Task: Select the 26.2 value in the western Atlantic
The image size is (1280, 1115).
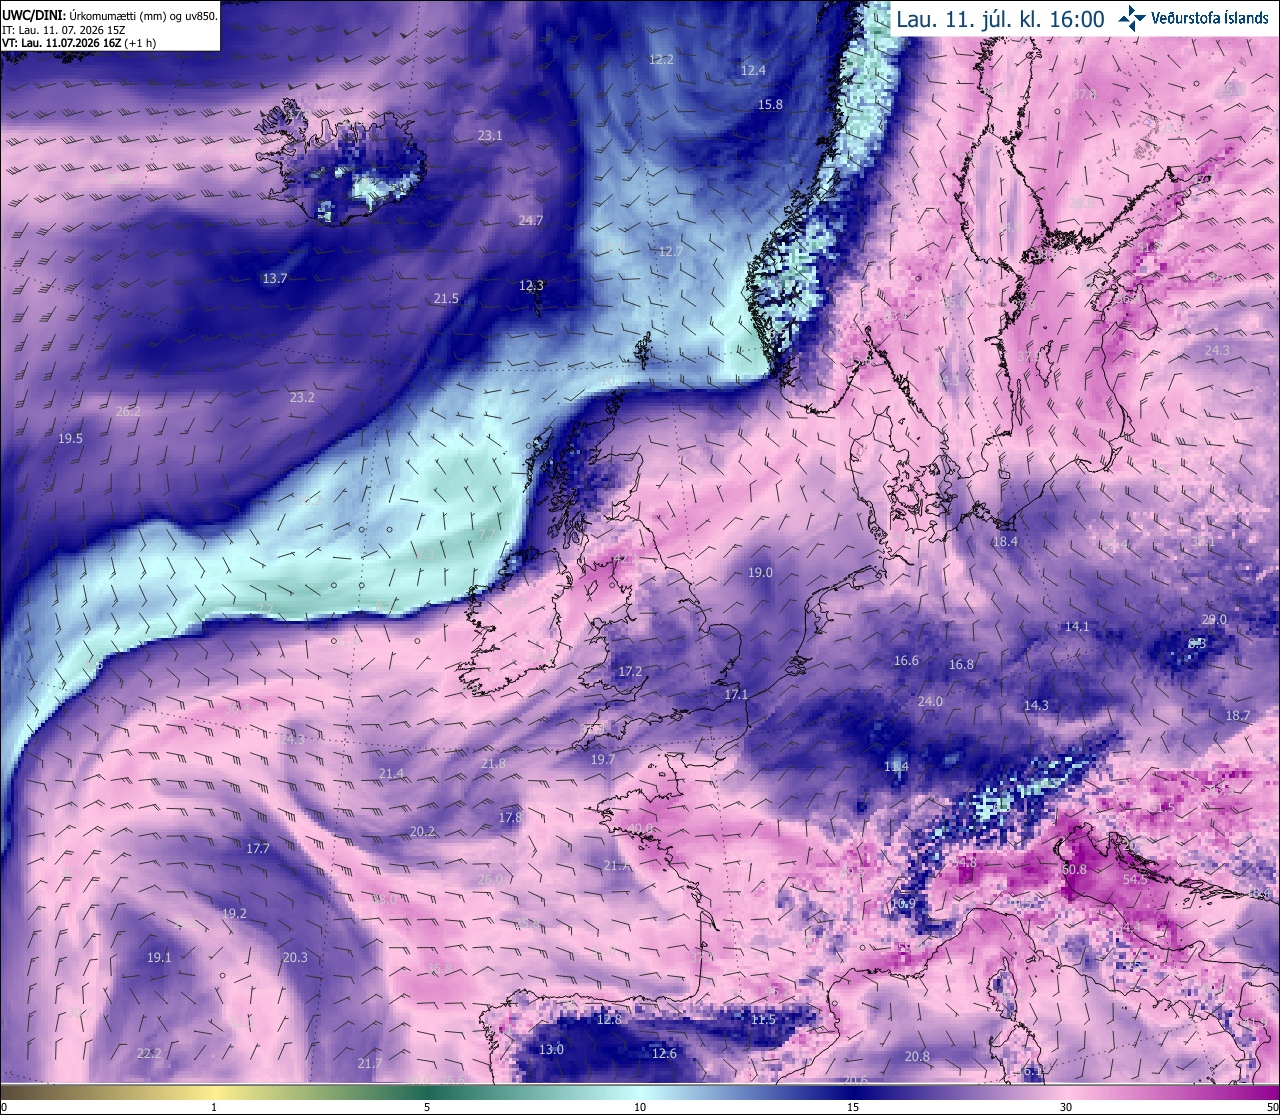Action: click(x=128, y=411)
